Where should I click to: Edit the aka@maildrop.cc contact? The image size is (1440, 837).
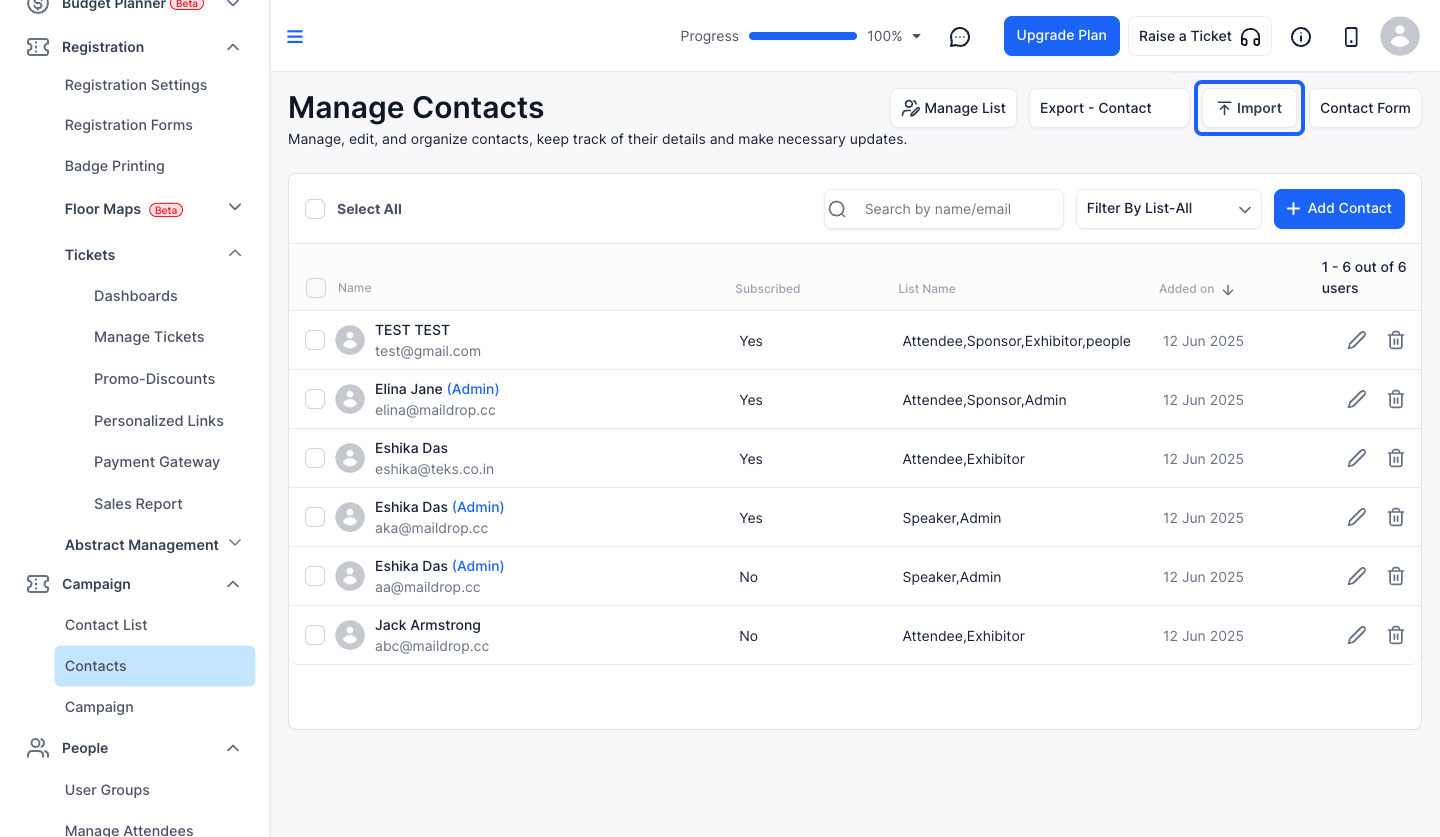point(1357,517)
